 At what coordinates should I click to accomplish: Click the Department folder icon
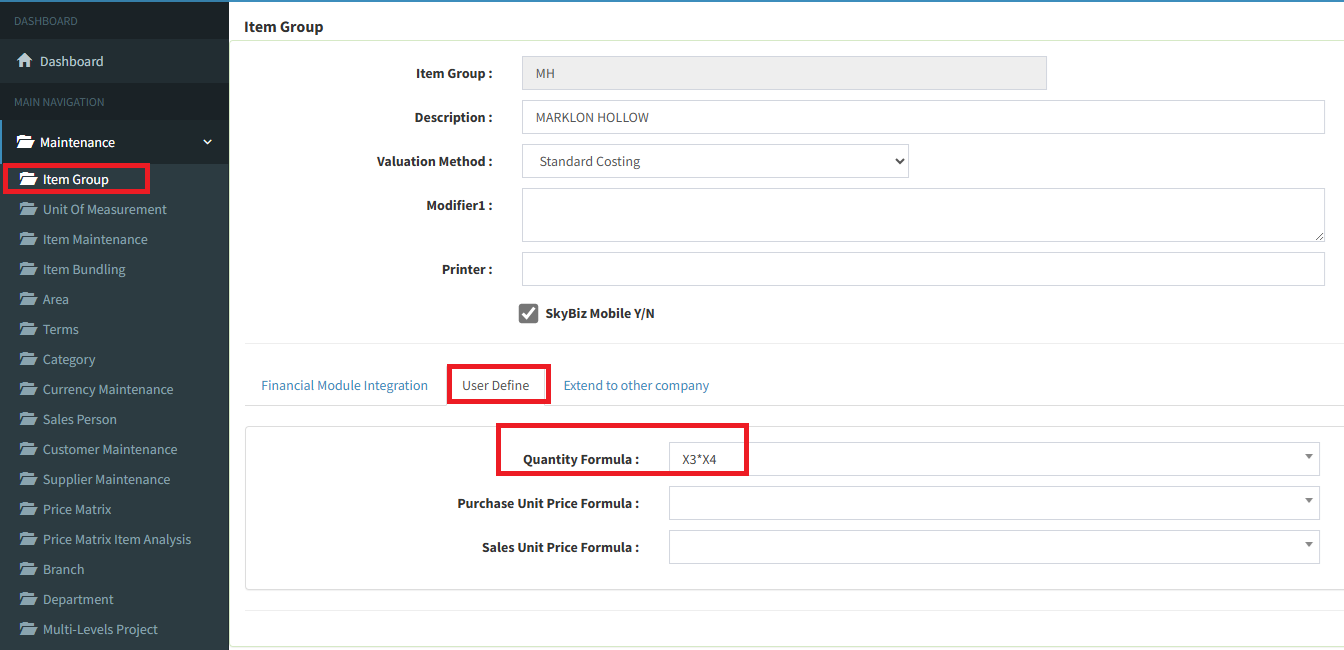(x=28, y=599)
